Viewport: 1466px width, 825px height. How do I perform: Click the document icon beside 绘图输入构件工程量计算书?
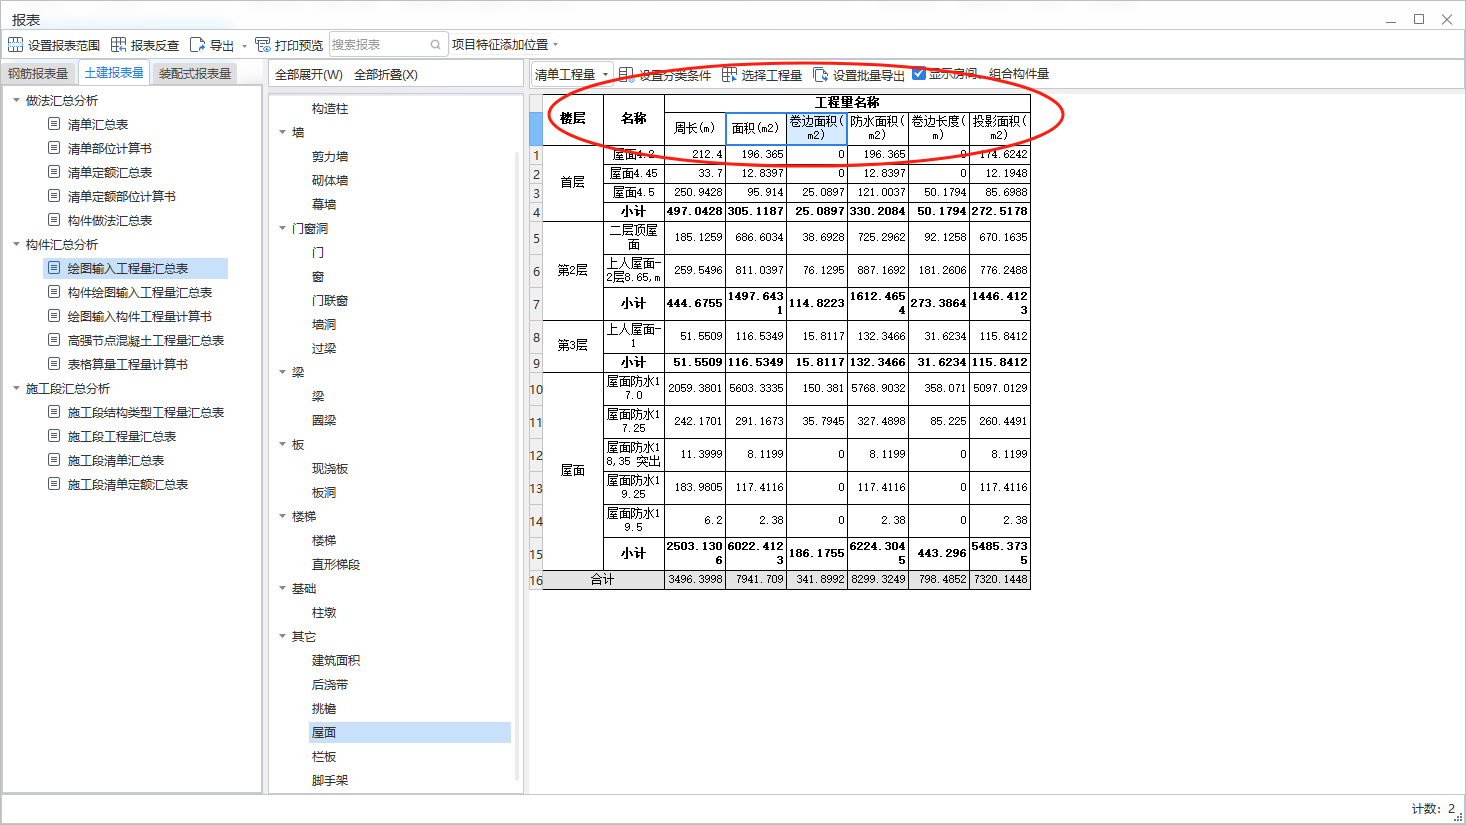click(x=54, y=316)
